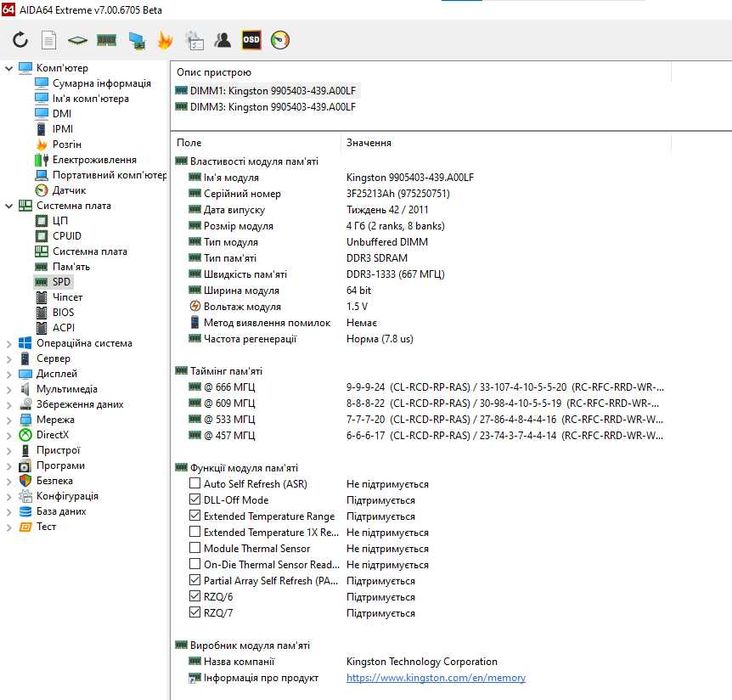
Task: Expand the Мультимедіа tree node
Action: coord(9,389)
